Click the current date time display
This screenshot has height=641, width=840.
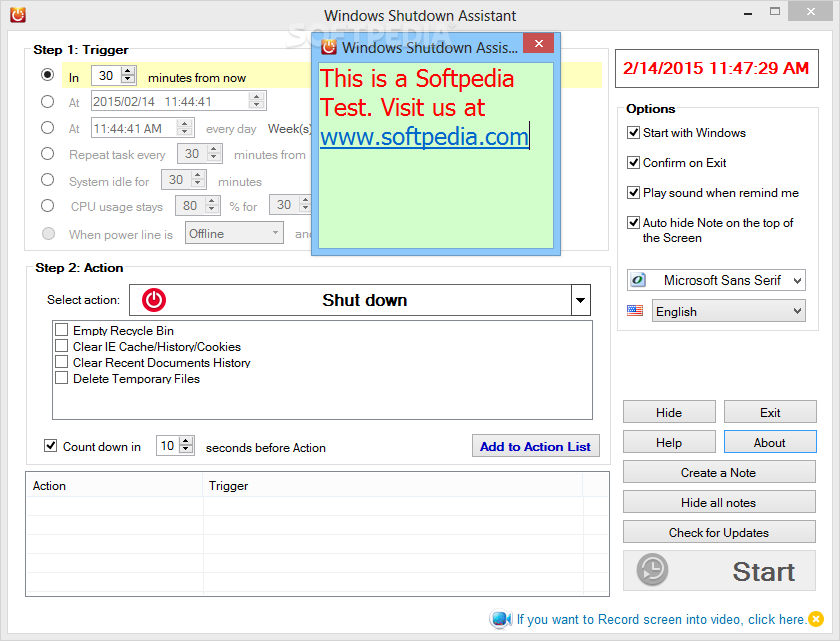coord(716,68)
